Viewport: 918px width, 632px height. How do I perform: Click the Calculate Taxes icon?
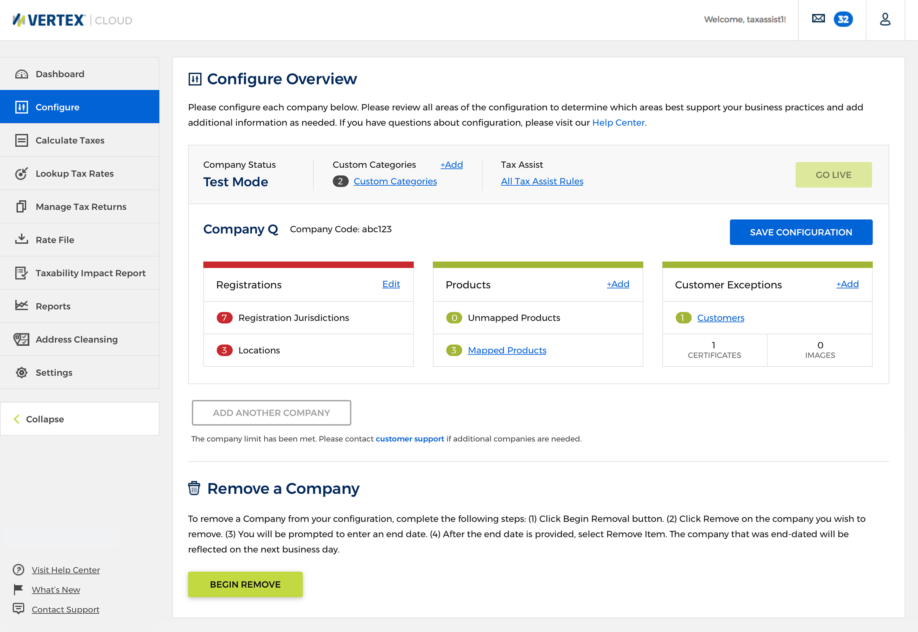point(22,140)
